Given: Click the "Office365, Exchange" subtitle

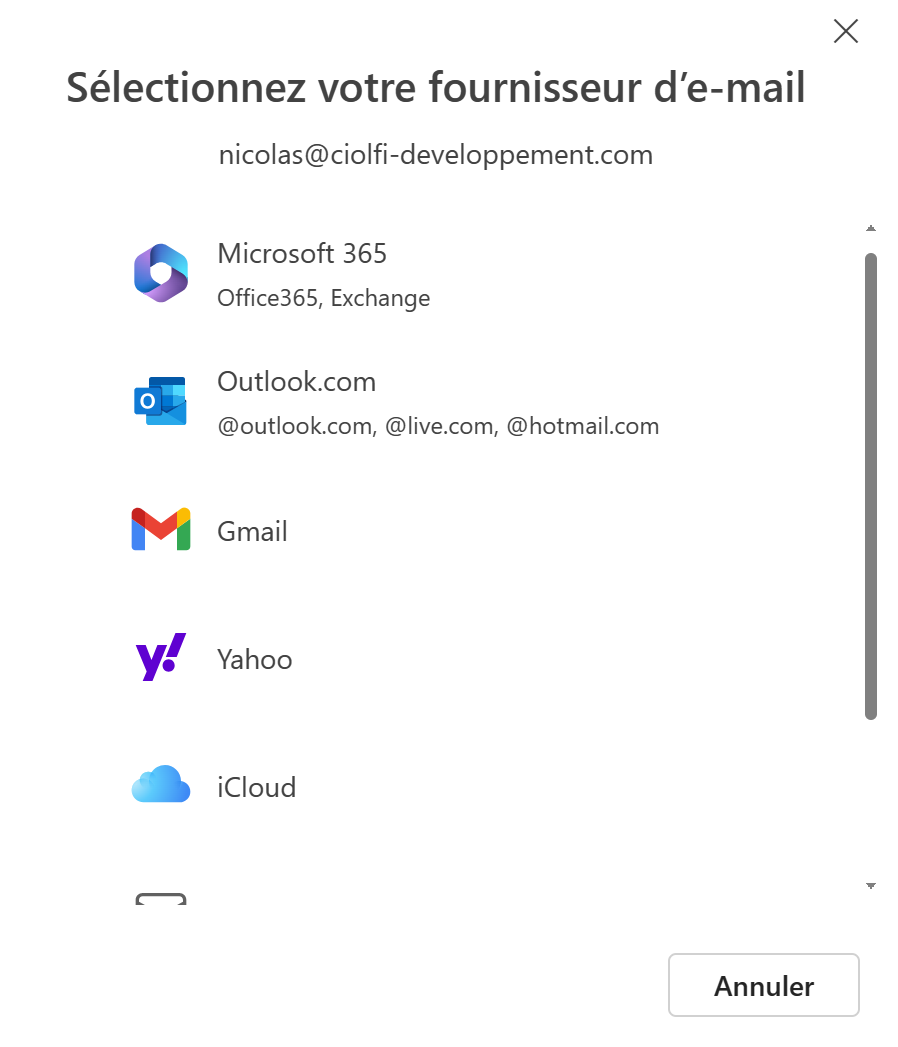Looking at the screenshot, I should pyautogui.click(x=323, y=298).
